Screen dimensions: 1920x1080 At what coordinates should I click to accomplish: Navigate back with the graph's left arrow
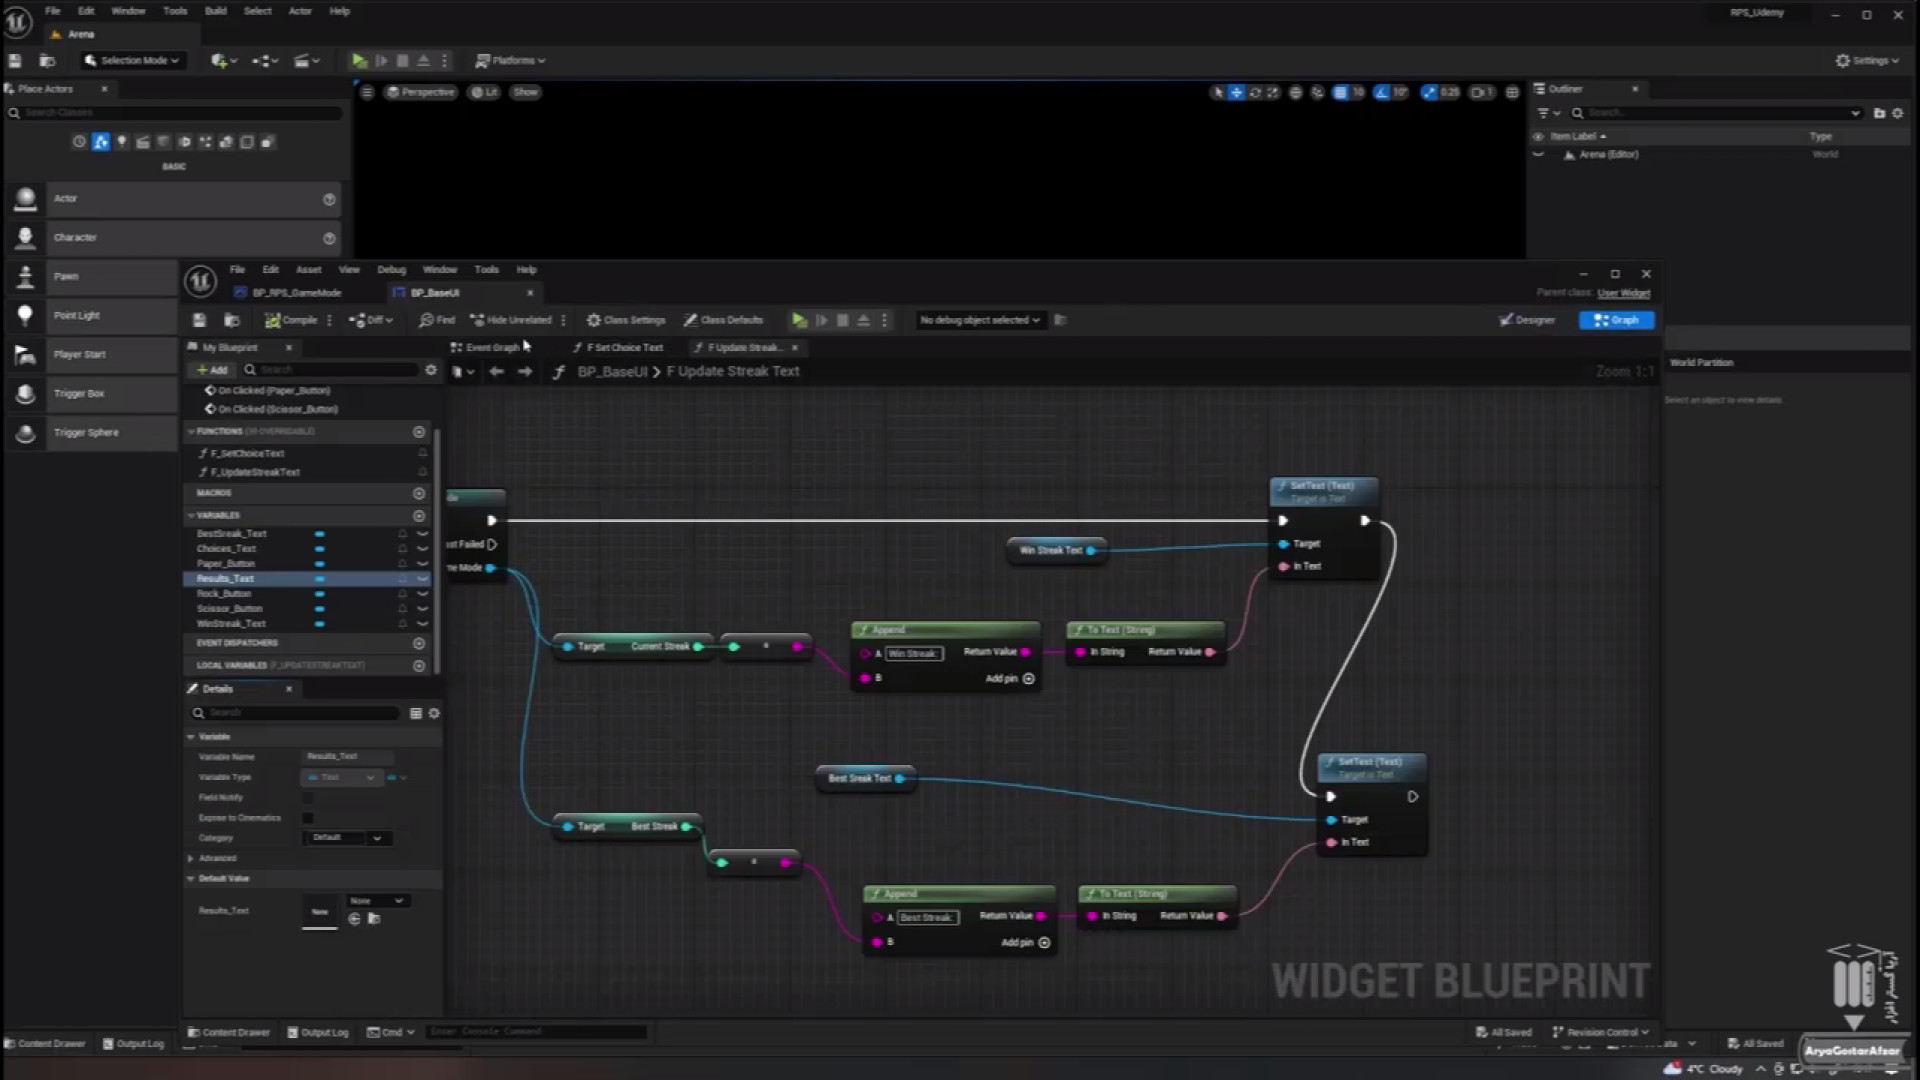tap(496, 371)
